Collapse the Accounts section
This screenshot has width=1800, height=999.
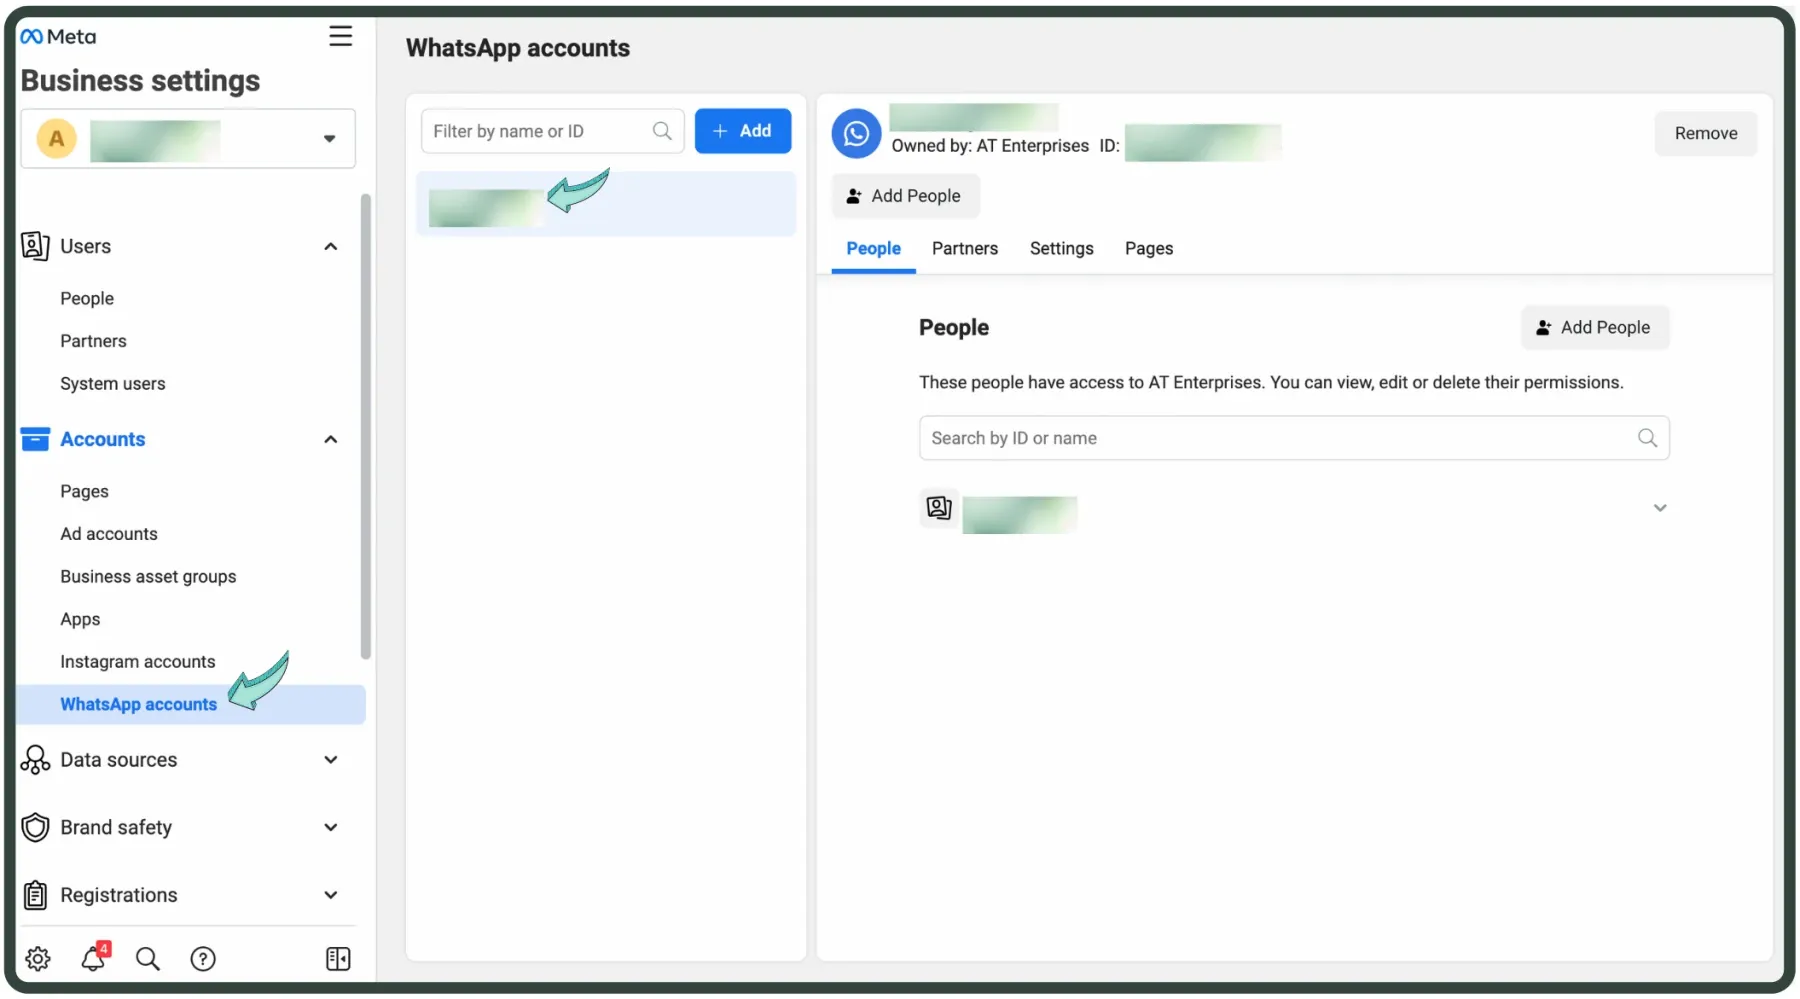(331, 440)
